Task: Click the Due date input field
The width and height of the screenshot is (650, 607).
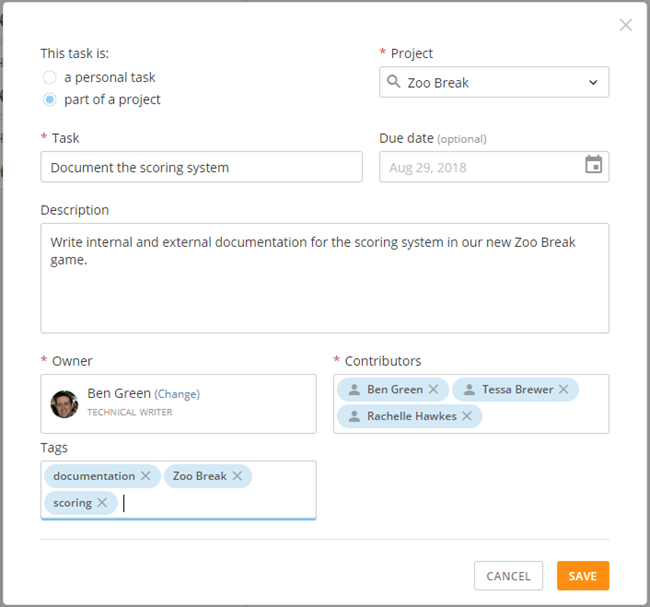Action: [478, 167]
